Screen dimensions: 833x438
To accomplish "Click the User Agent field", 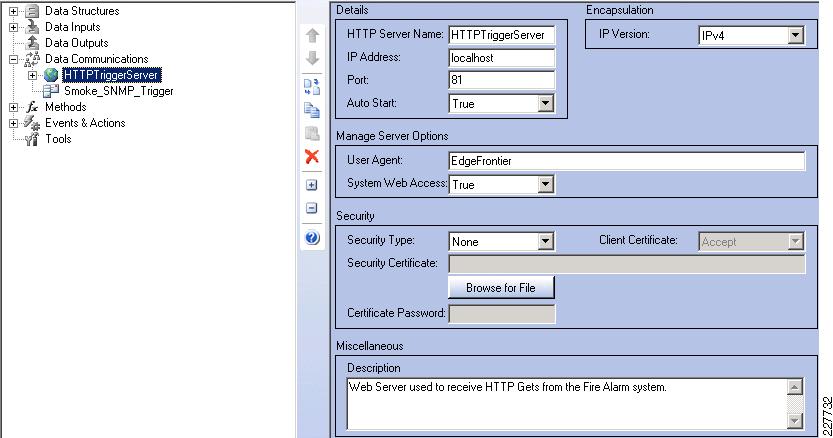I will tap(627, 161).
